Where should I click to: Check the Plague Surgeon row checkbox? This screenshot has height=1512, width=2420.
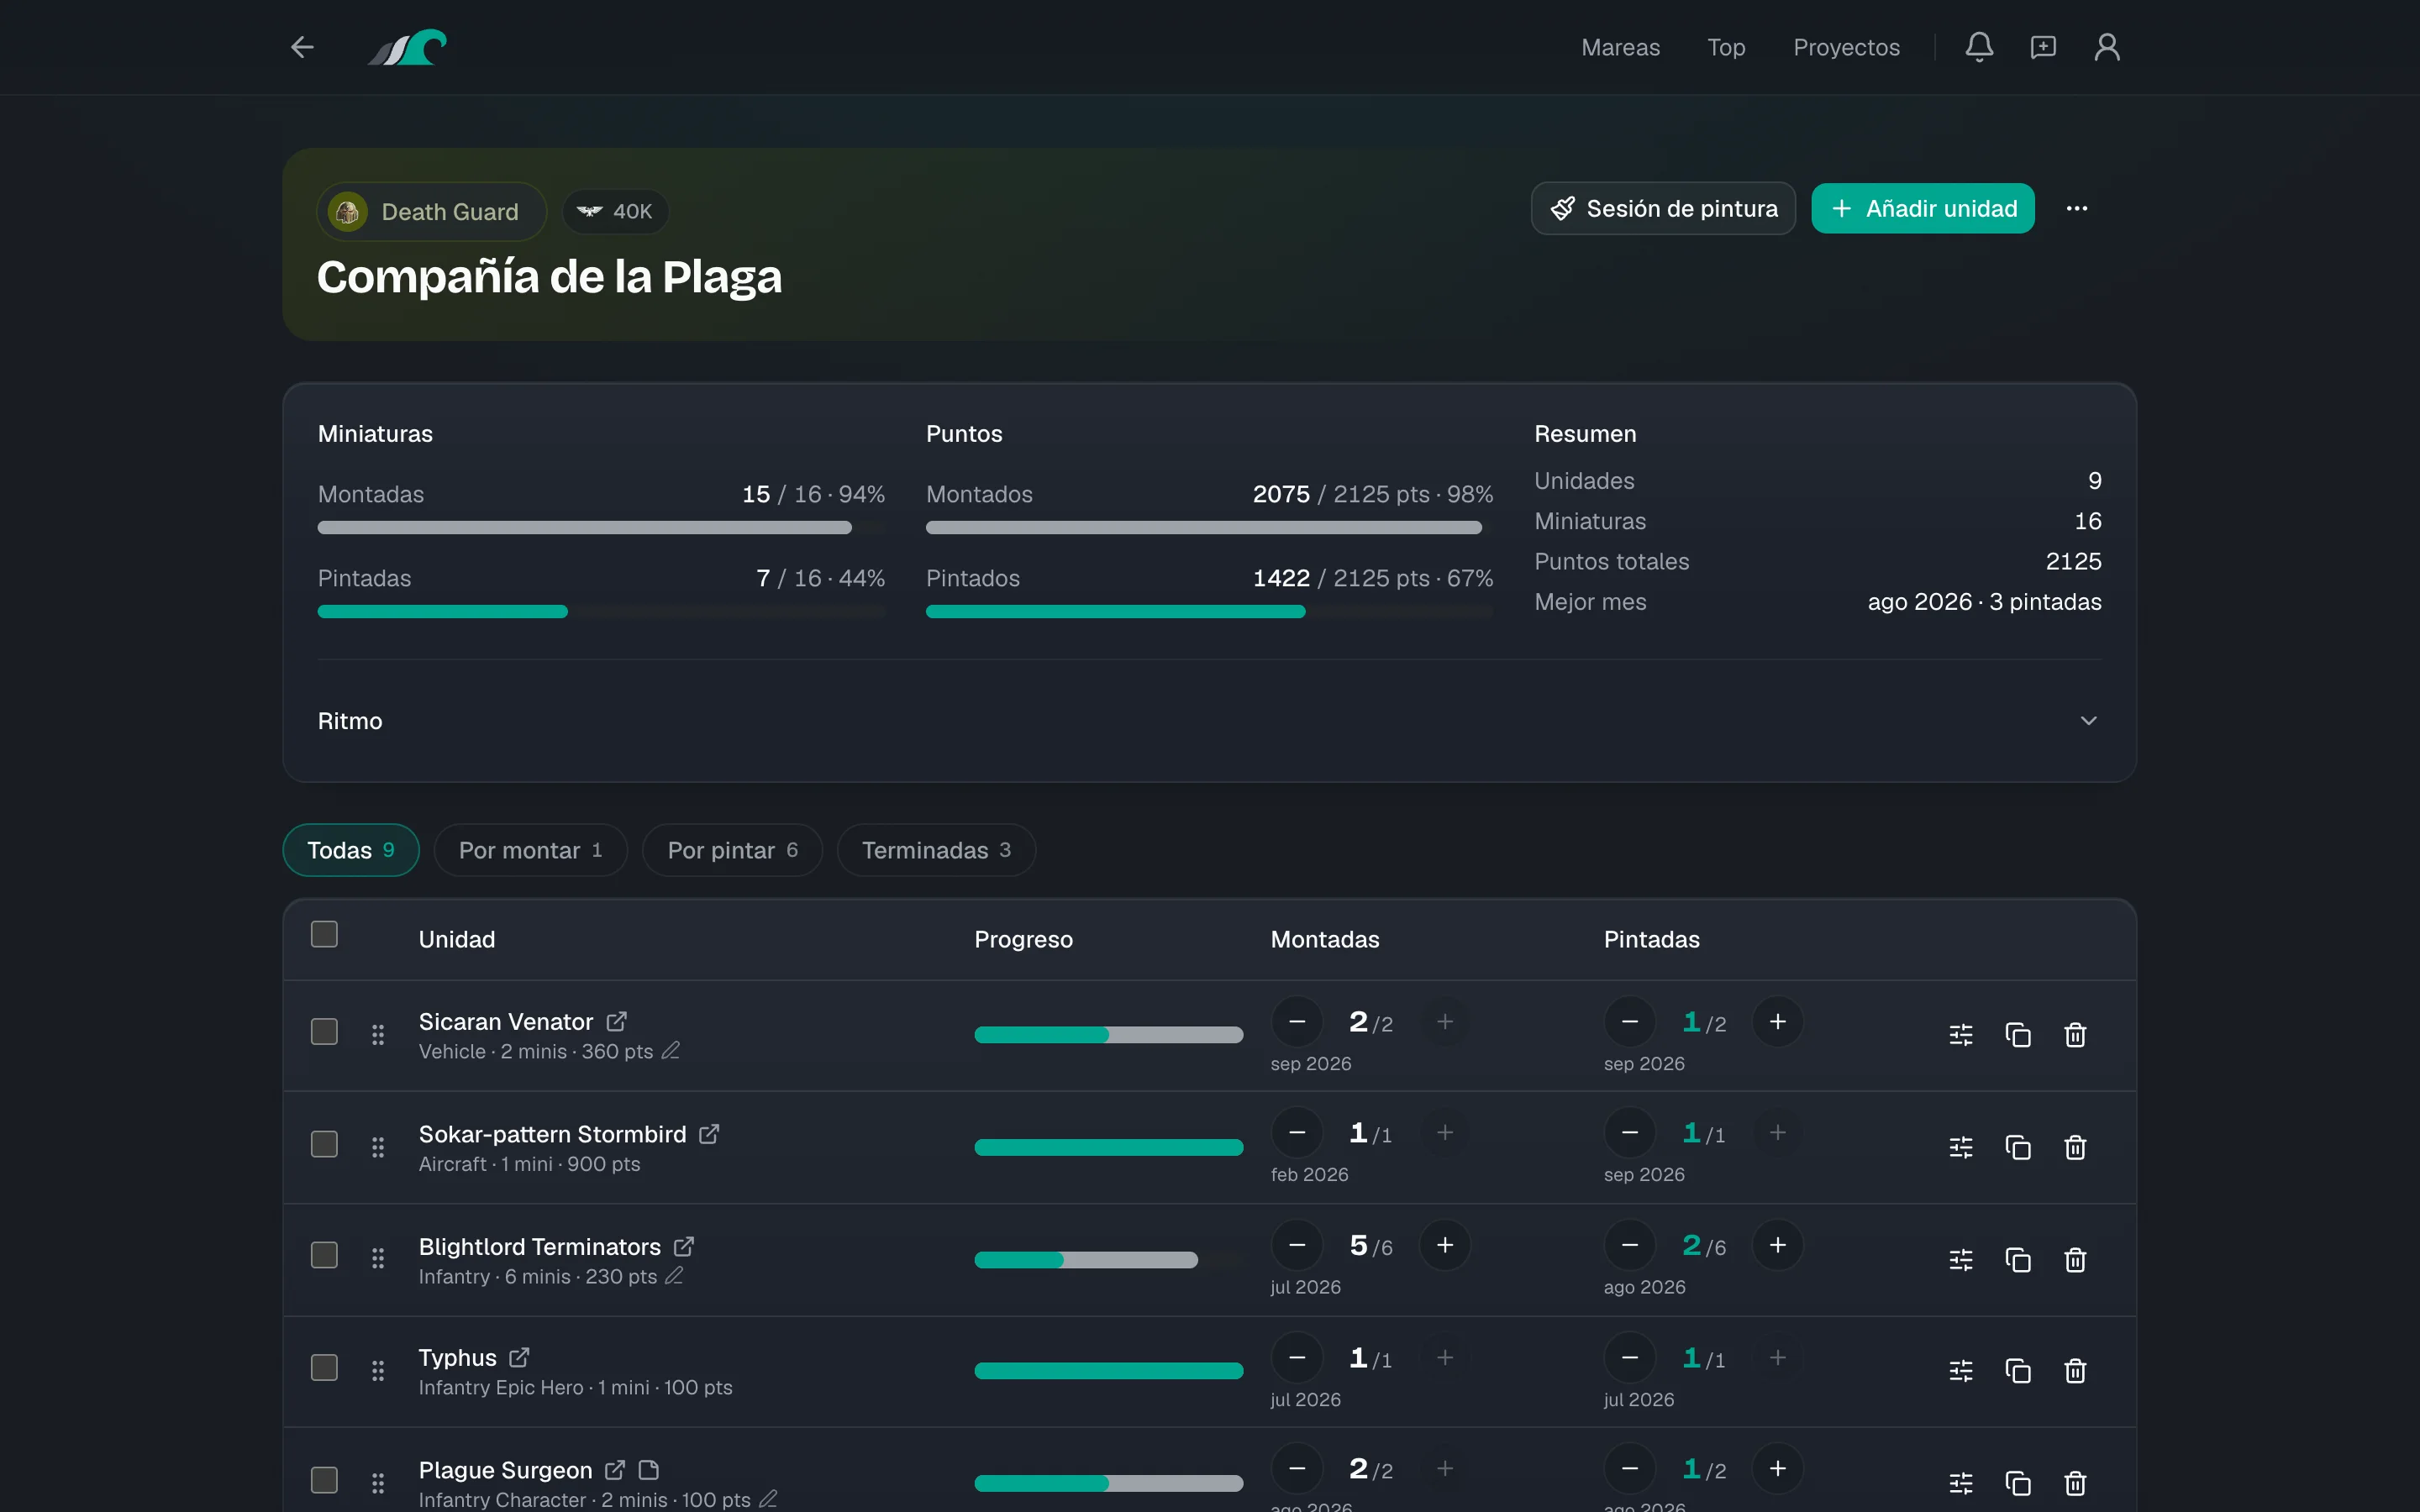pyautogui.click(x=324, y=1480)
